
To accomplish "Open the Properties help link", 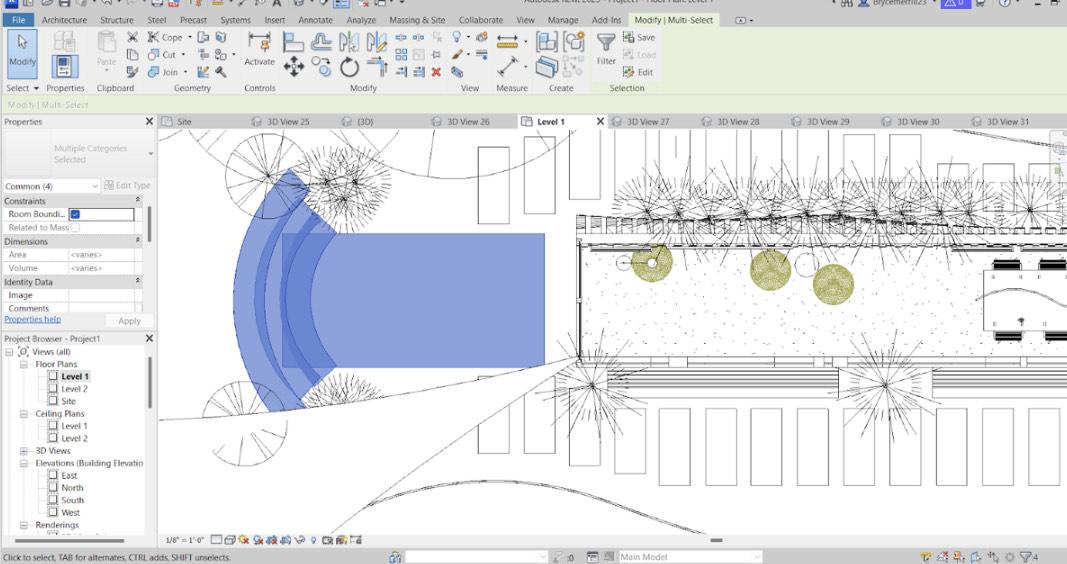I will point(32,319).
